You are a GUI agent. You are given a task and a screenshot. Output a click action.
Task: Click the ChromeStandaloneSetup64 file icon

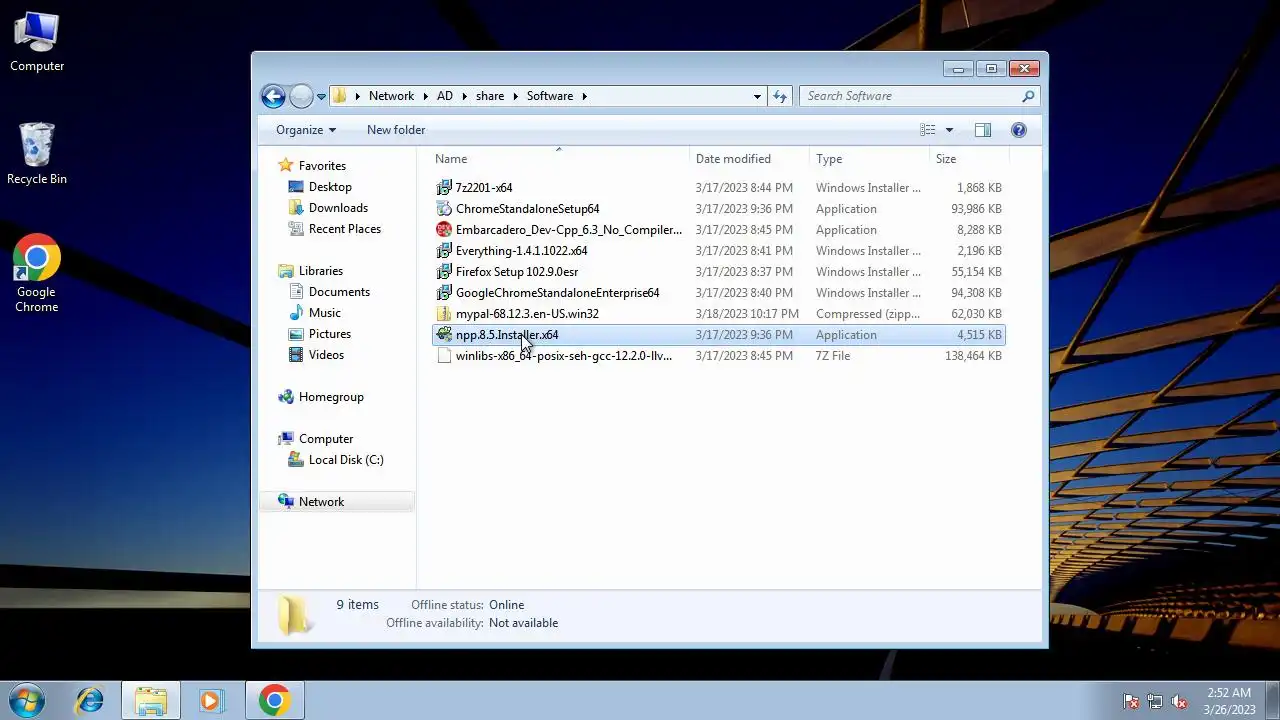[444, 209]
